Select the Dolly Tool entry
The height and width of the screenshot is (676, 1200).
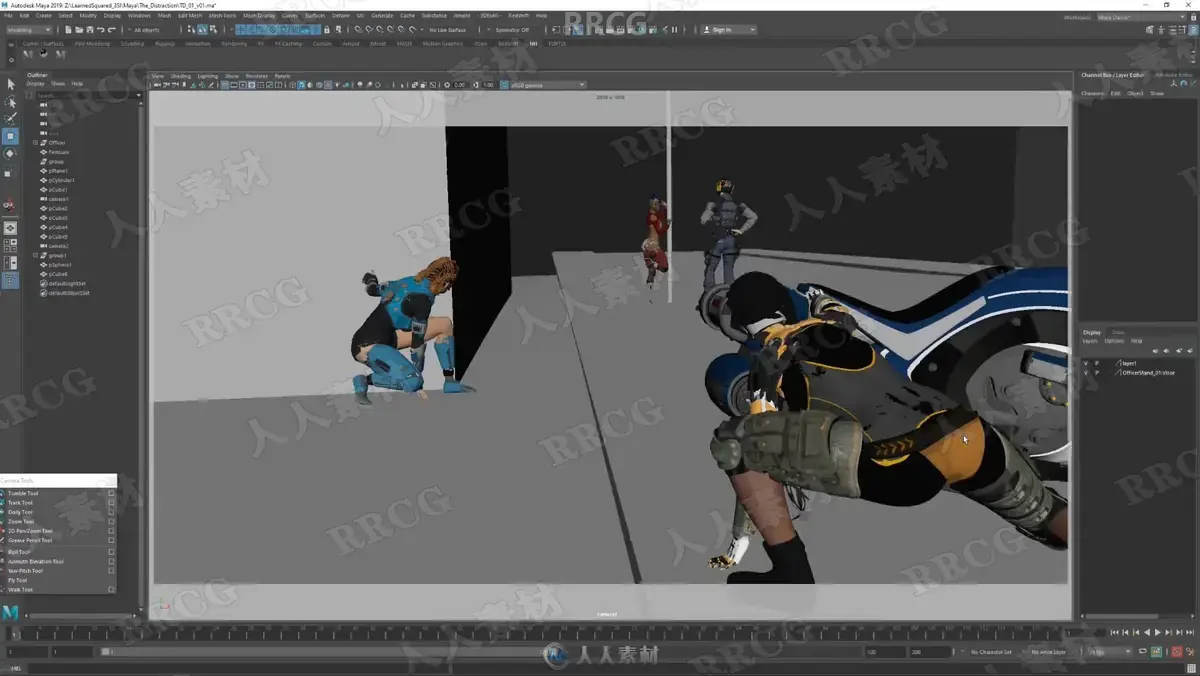pyautogui.click(x=21, y=512)
